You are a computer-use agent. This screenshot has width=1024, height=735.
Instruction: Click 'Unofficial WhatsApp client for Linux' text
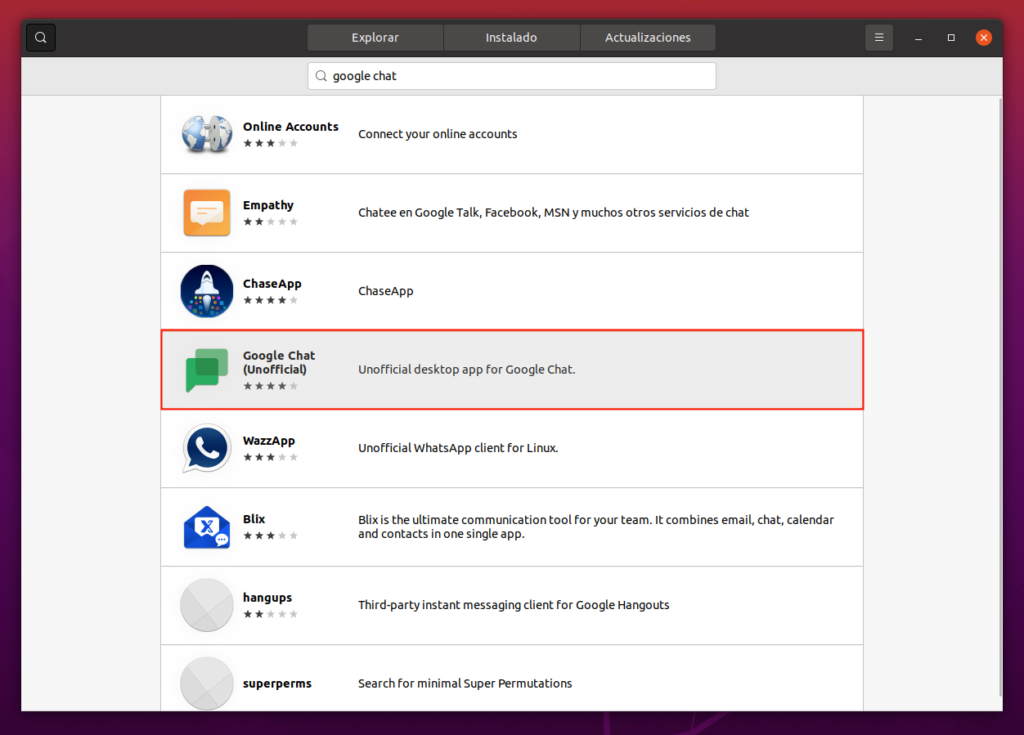pos(458,448)
